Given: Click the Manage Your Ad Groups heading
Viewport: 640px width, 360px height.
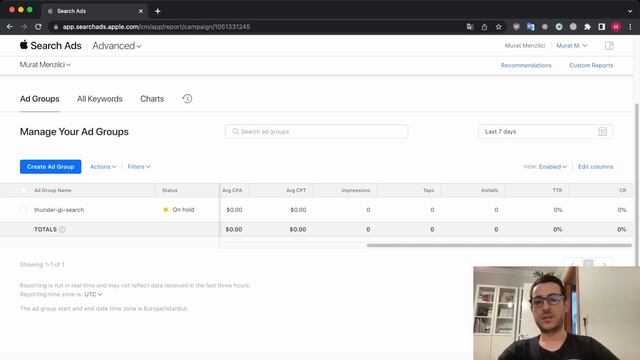Looking at the screenshot, I should [74, 132].
